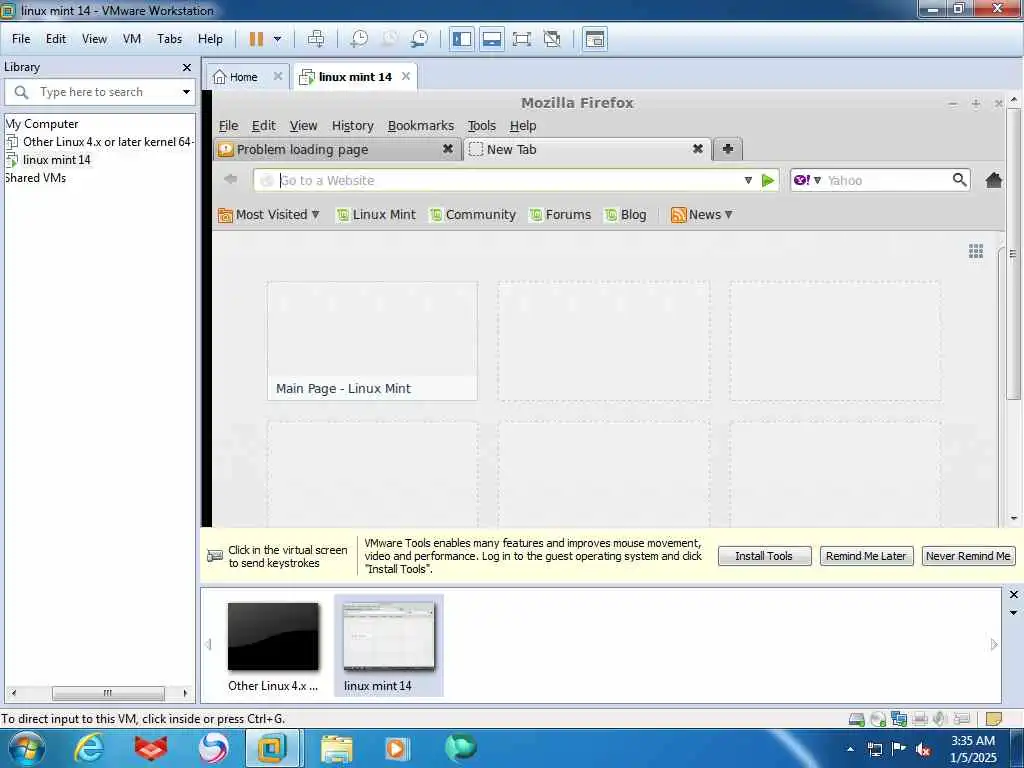
Task: Open the Yahoo search engine selector dropdown
Action: tap(808, 180)
